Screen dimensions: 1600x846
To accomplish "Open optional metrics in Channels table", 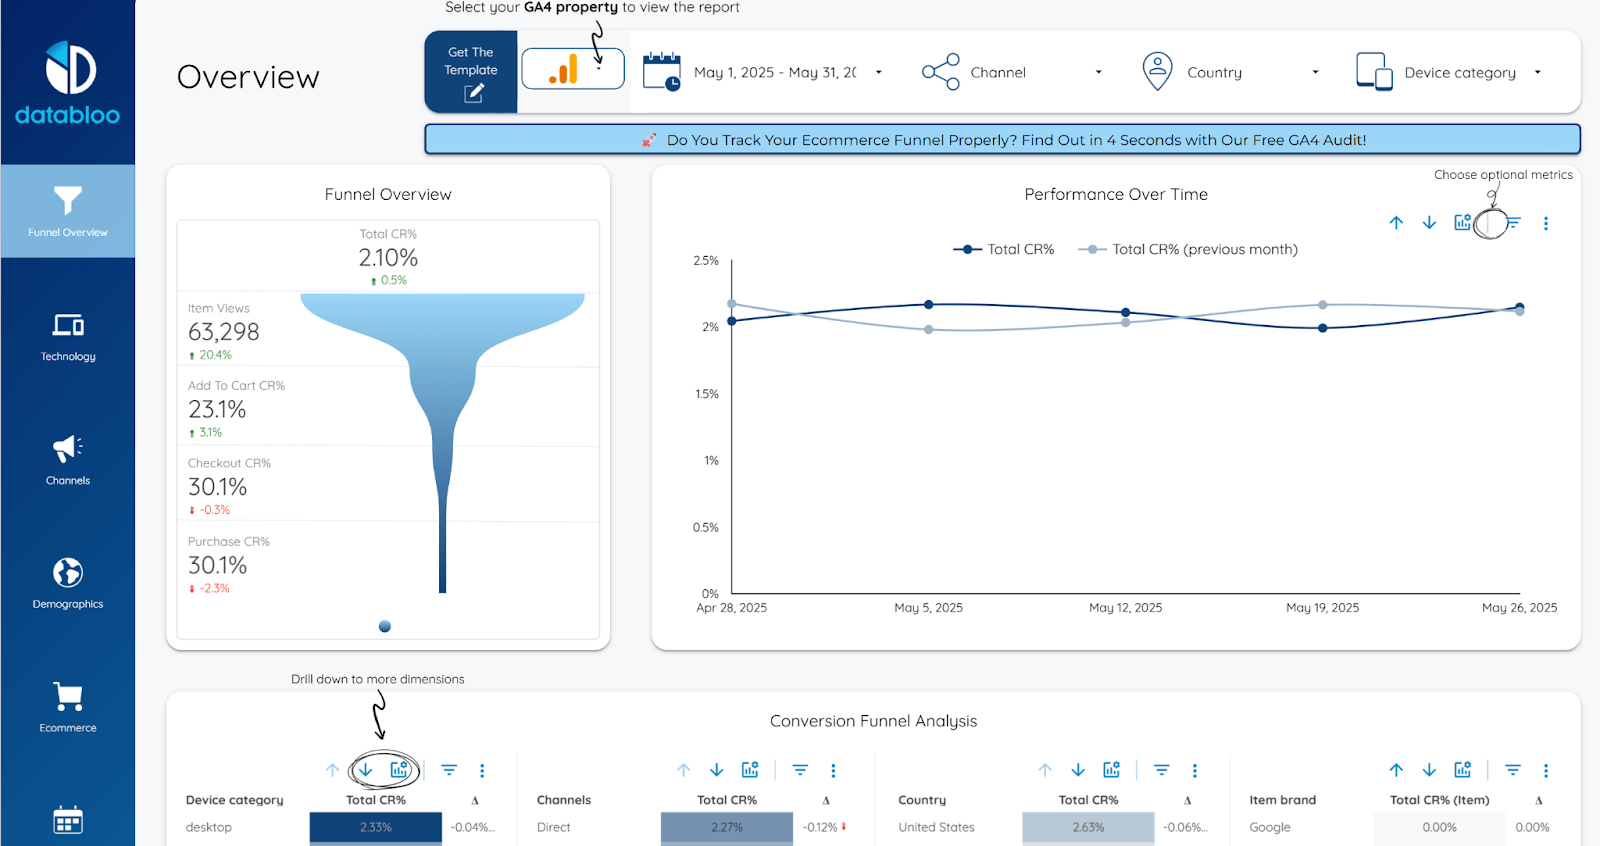I will [x=750, y=770].
